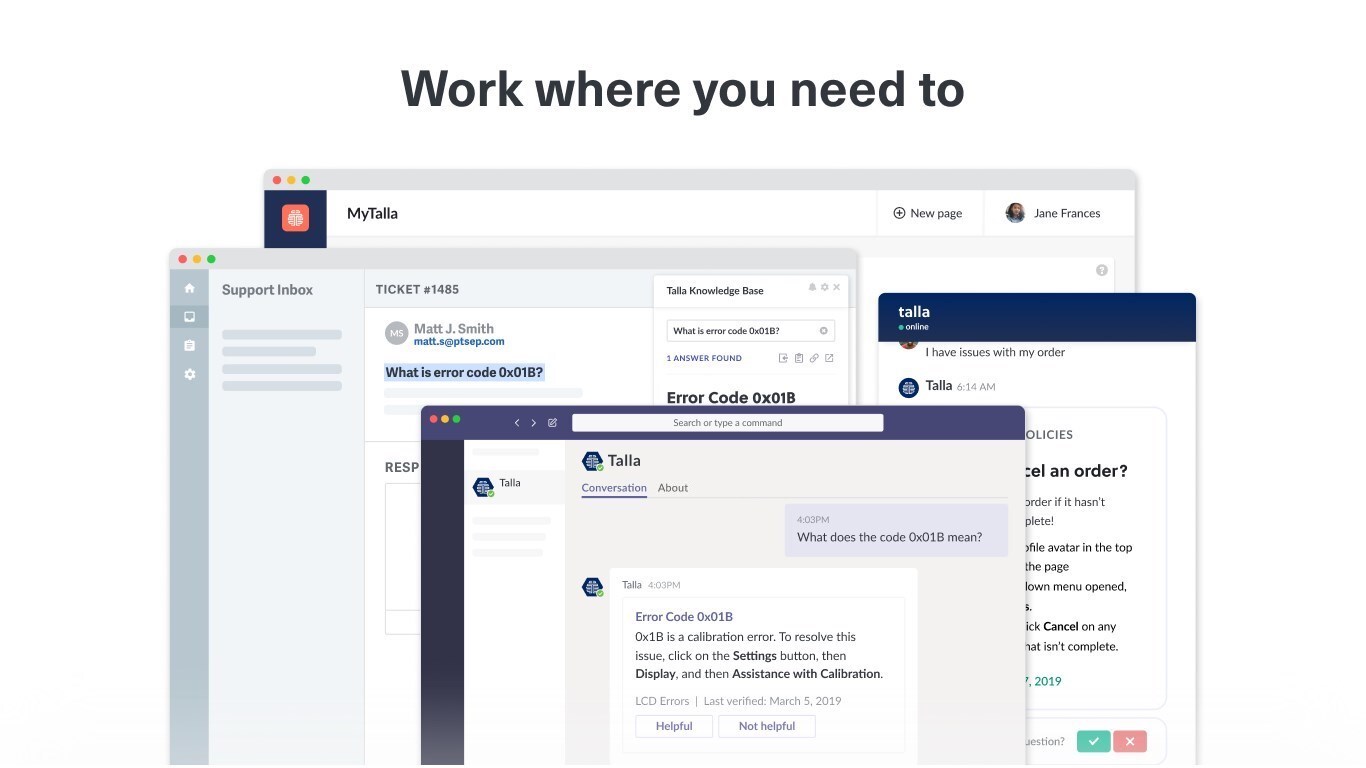Image resolution: width=1366 pixels, height=768 pixels.
Task: Click Talla logo beside the Talla heading
Action: (x=592, y=461)
